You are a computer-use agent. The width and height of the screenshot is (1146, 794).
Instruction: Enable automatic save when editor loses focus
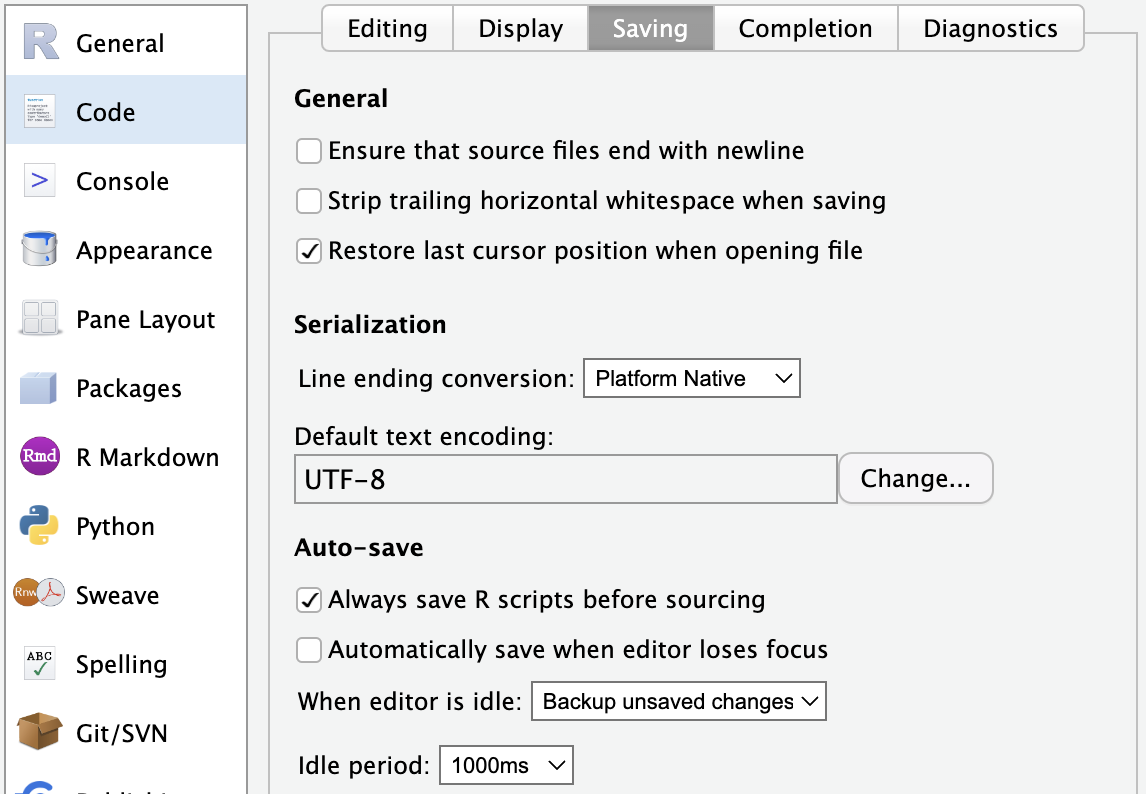click(x=308, y=650)
